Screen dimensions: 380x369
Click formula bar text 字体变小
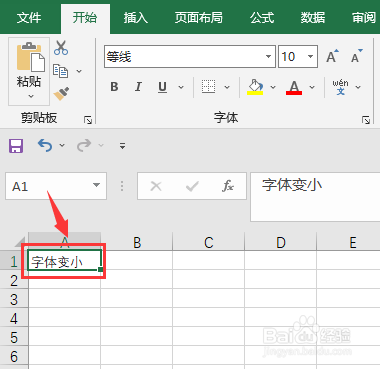pyautogui.click(x=292, y=185)
